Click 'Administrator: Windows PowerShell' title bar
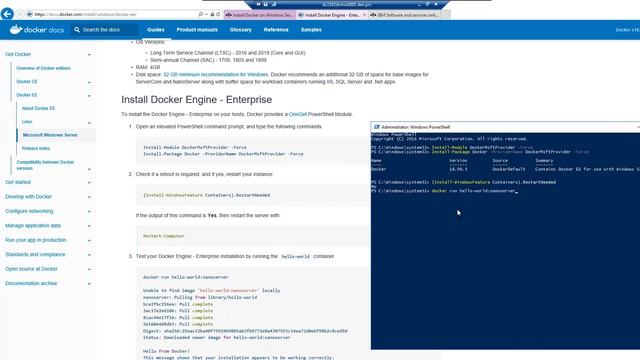This screenshot has width=640, height=360. [505, 127]
